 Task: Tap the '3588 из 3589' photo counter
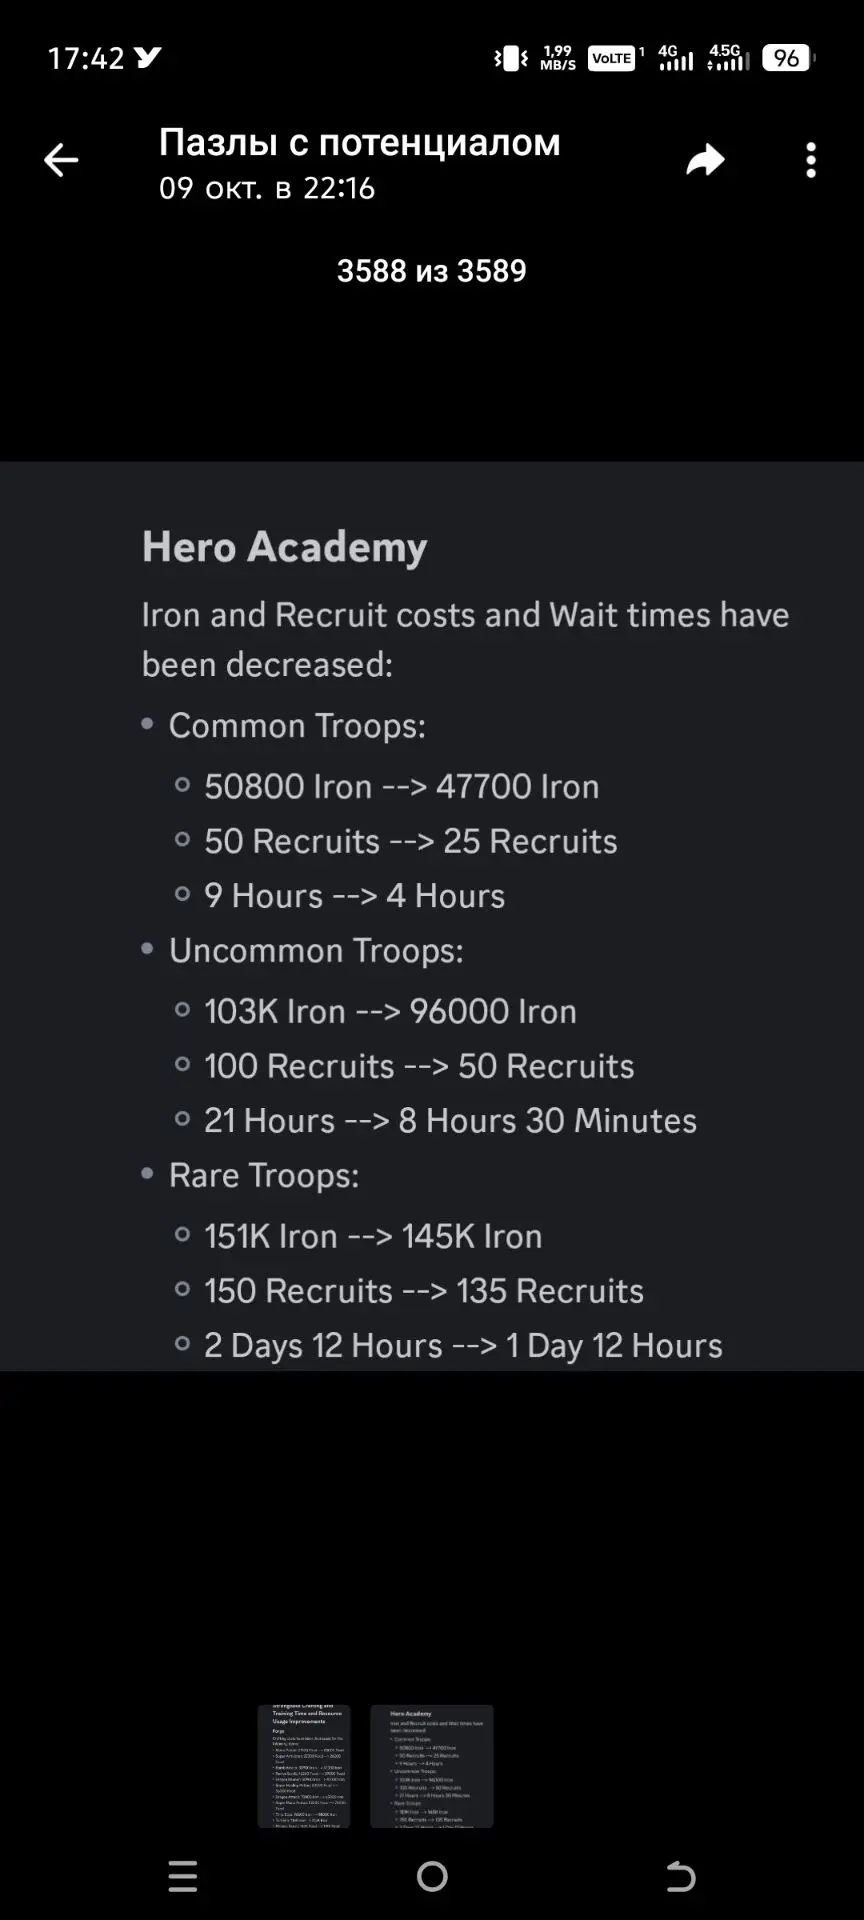point(431,271)
